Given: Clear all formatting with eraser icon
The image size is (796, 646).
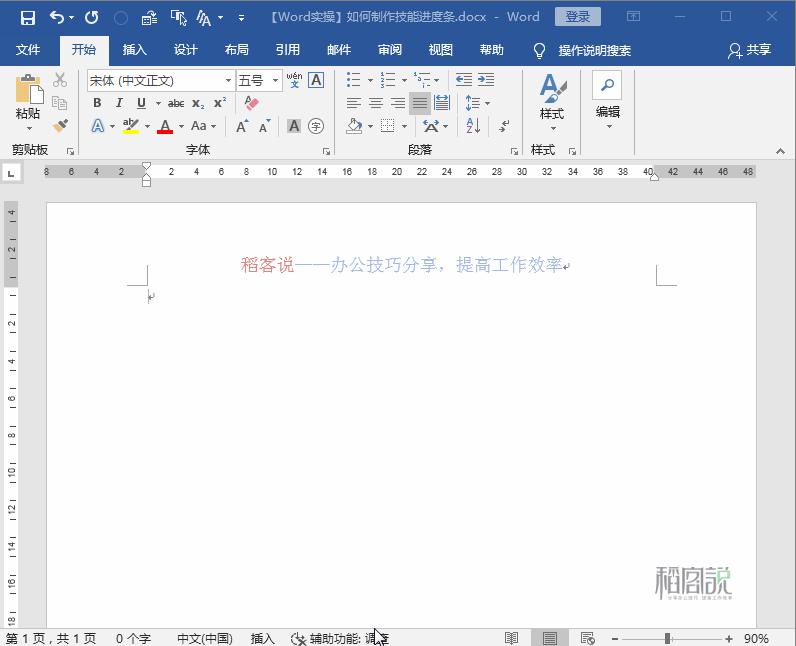Looking at the screenshot, I should coord(251,103).
